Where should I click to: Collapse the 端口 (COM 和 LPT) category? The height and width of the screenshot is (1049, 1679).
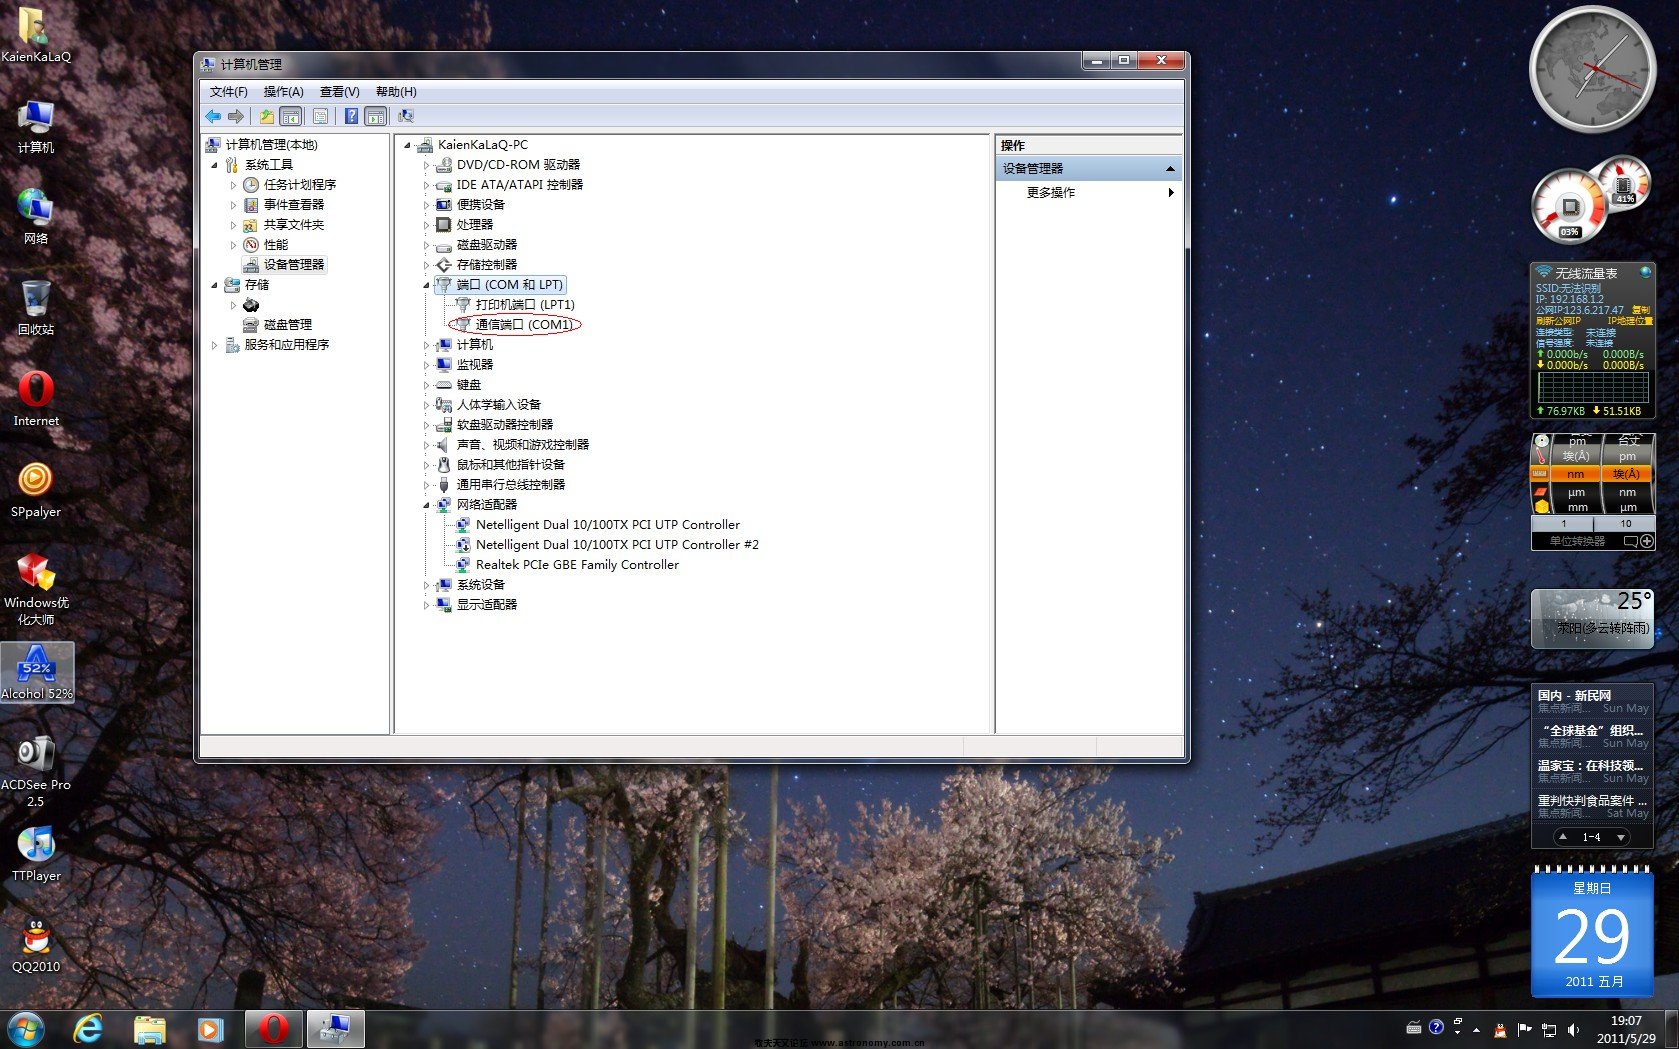point(426,285)
